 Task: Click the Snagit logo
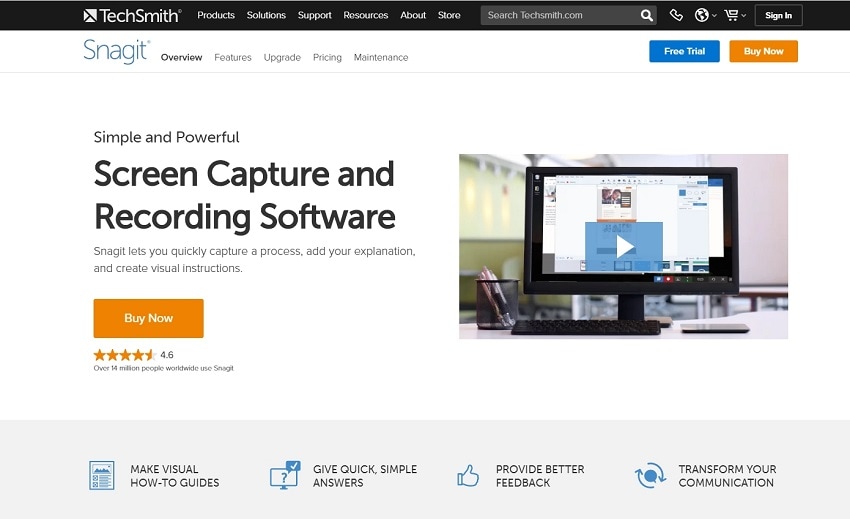click(117, 52)
